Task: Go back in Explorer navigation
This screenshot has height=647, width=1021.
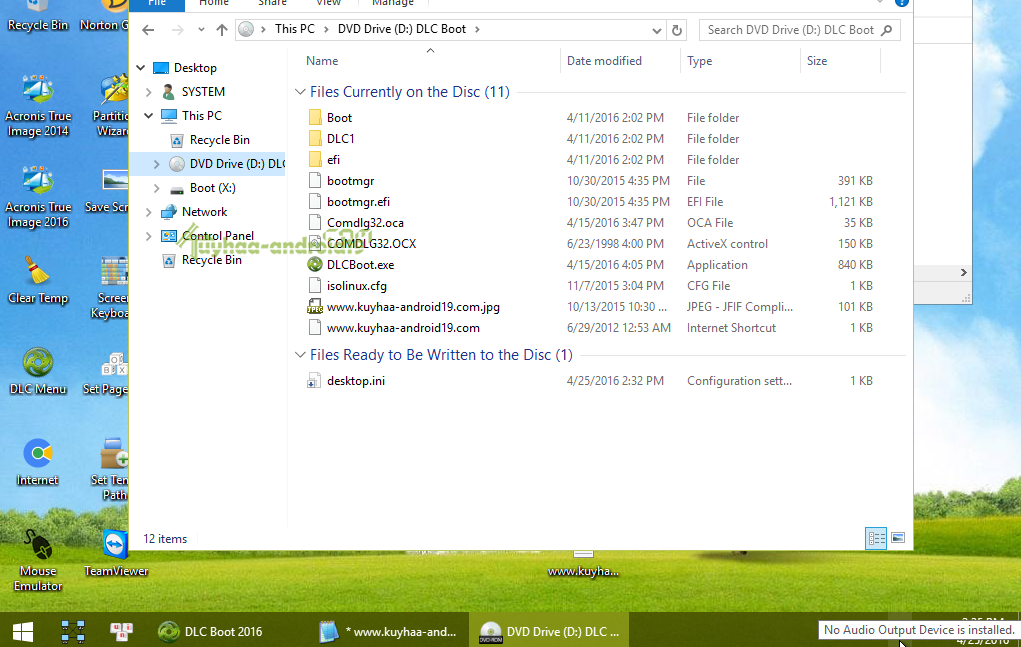Action: point(148,30)
